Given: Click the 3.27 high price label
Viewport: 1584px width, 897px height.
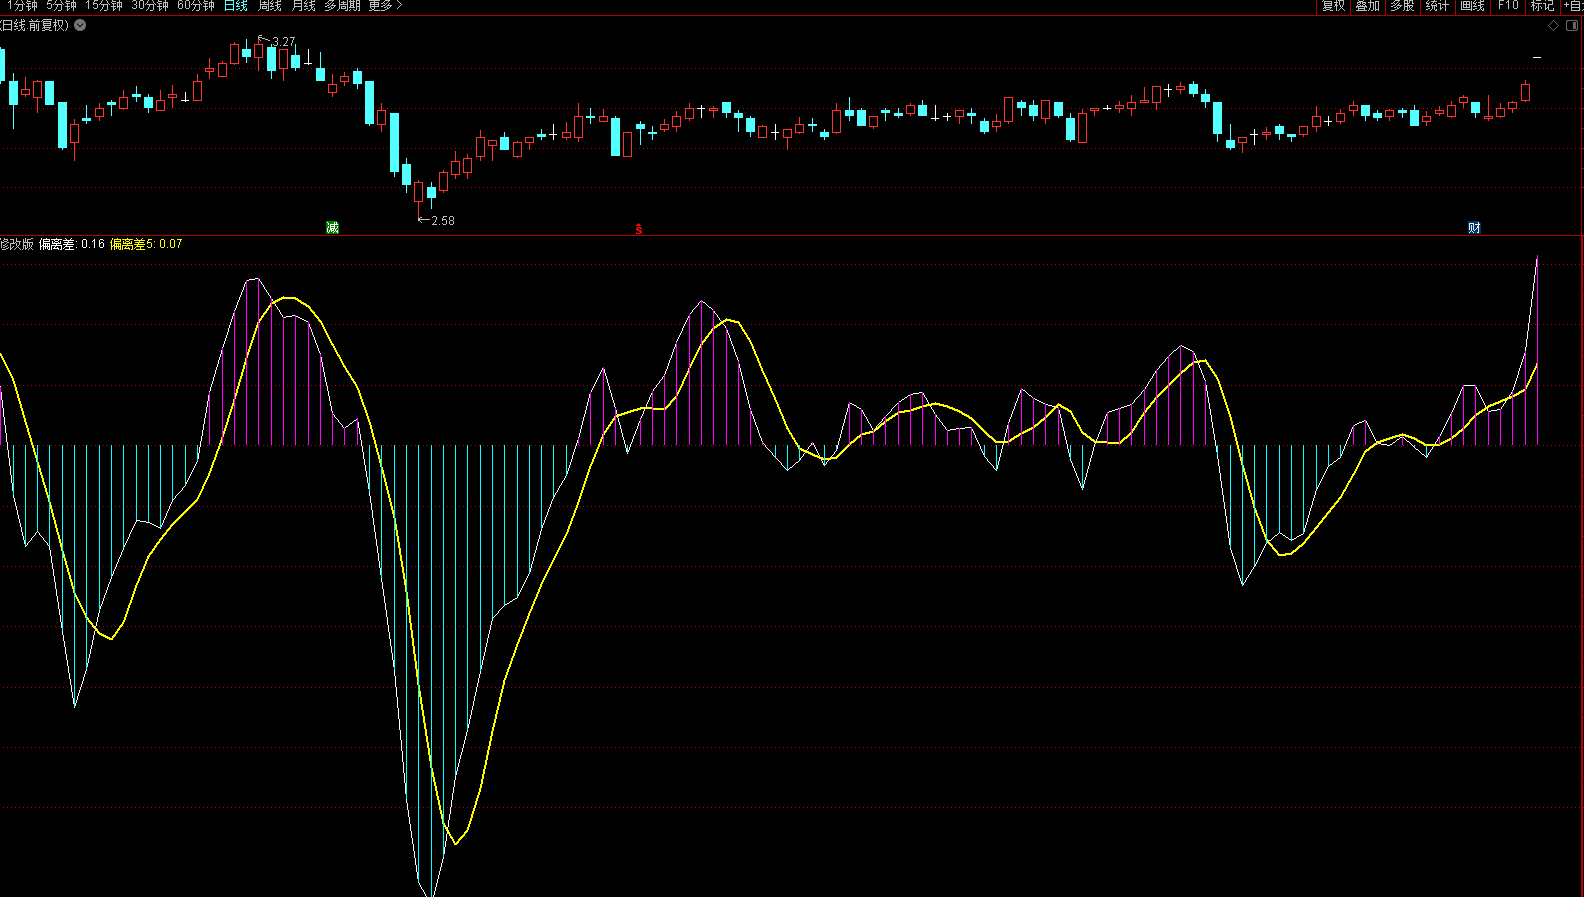Looking at the screenshot, I should [x=283, y=42].
